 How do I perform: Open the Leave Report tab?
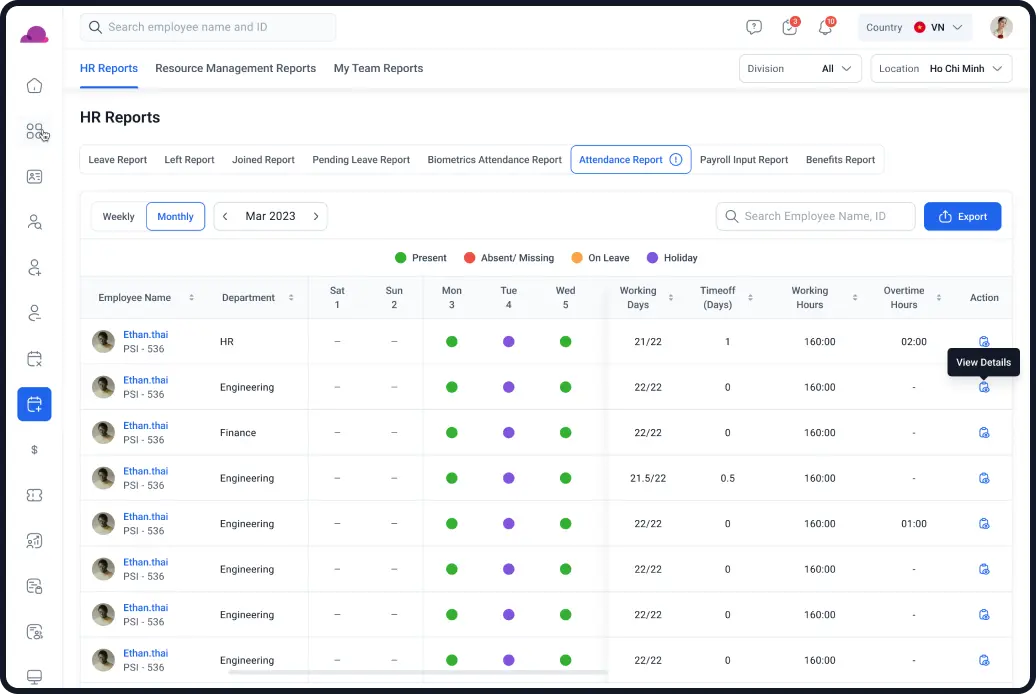(x=118, y=159)
